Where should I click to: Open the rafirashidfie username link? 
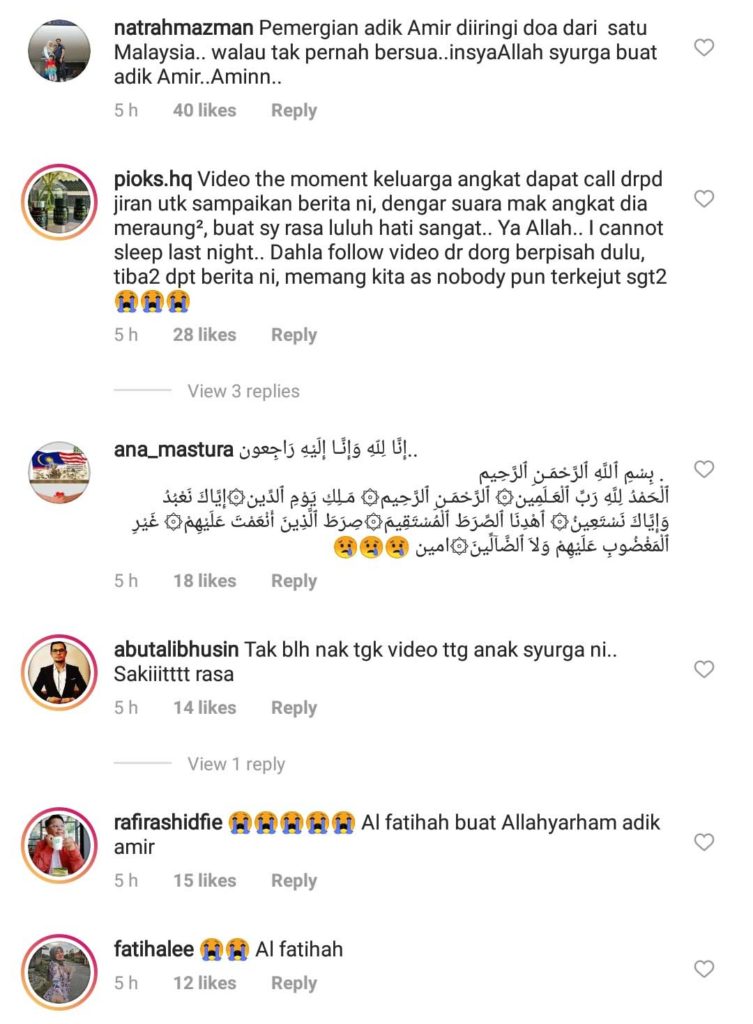pyautogui.click(x=168, y=822)
